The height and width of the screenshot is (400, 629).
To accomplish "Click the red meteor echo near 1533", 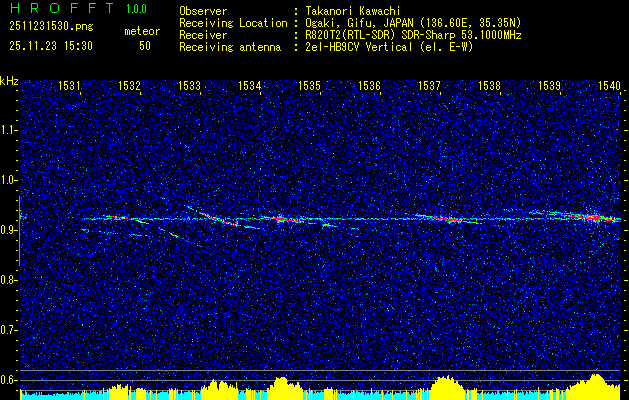I will (x=220, y=219).
